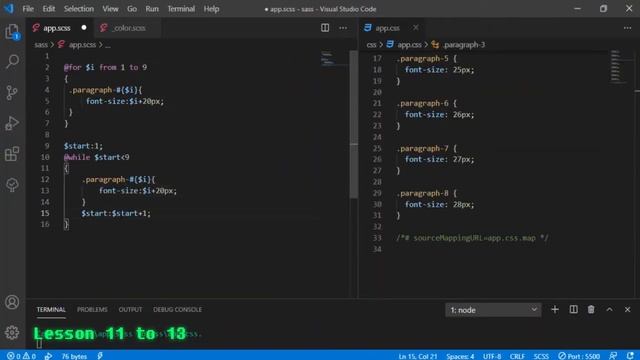Click errors and warnings count in status bar
640x360 pixels.
pos(21,356)
